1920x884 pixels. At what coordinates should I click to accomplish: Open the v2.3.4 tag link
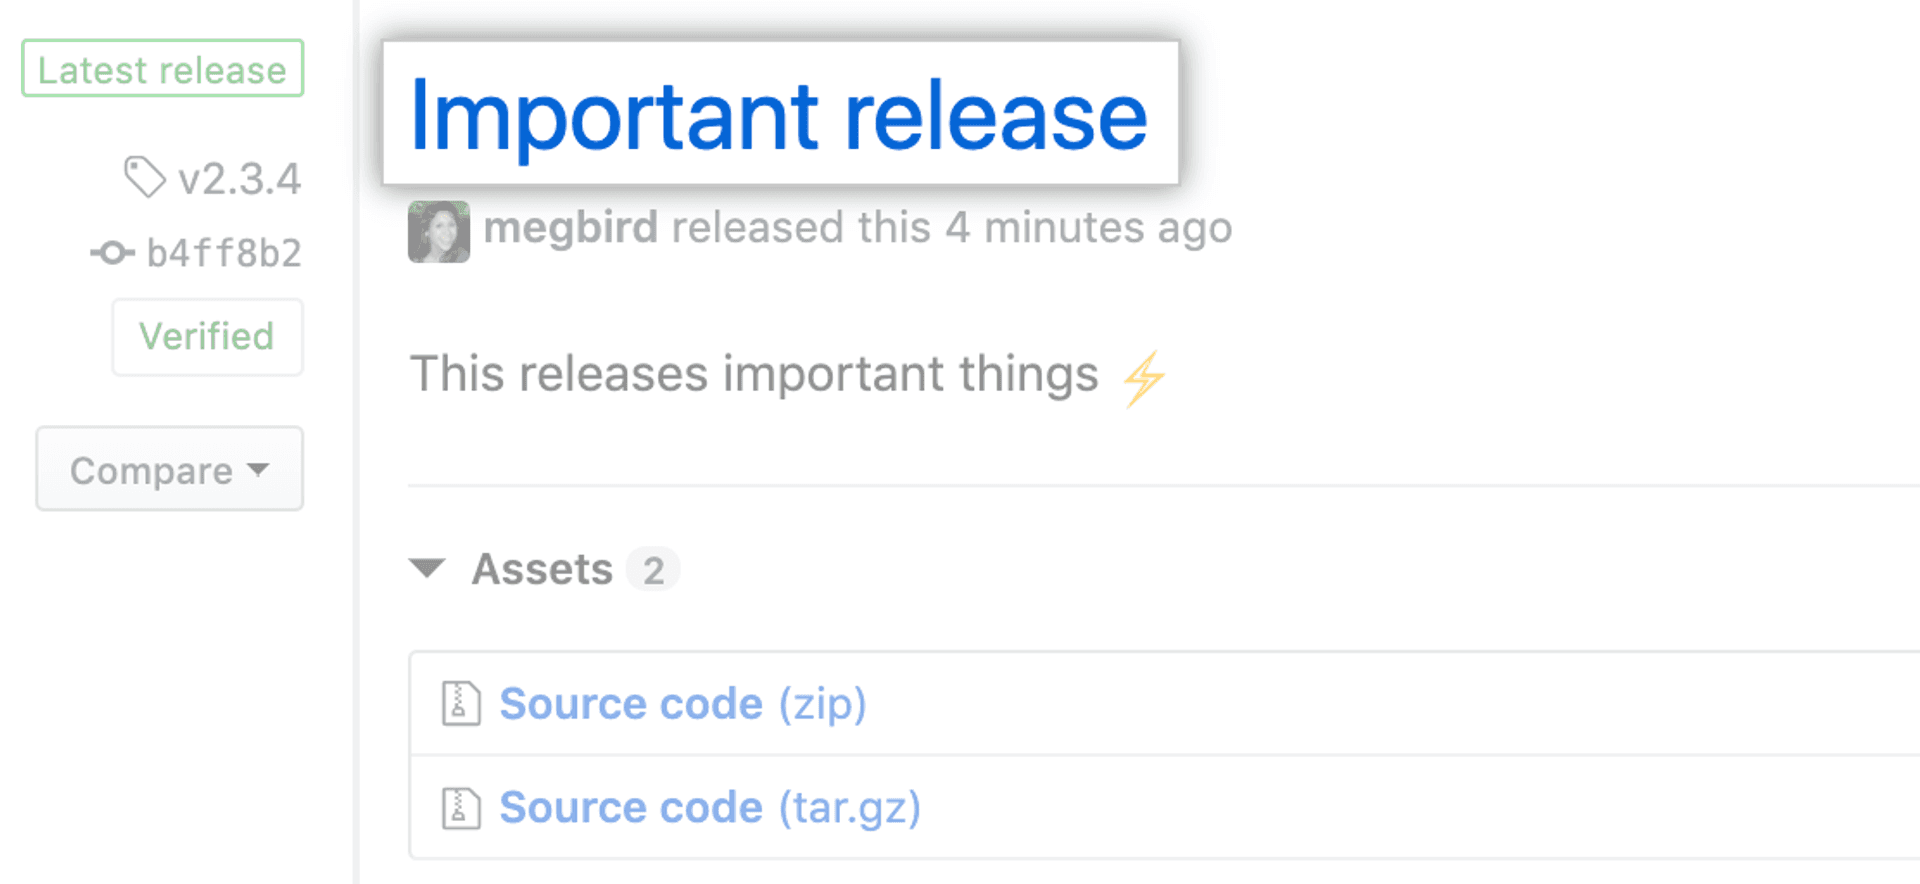pyautogui.click(x=239, y=180)
